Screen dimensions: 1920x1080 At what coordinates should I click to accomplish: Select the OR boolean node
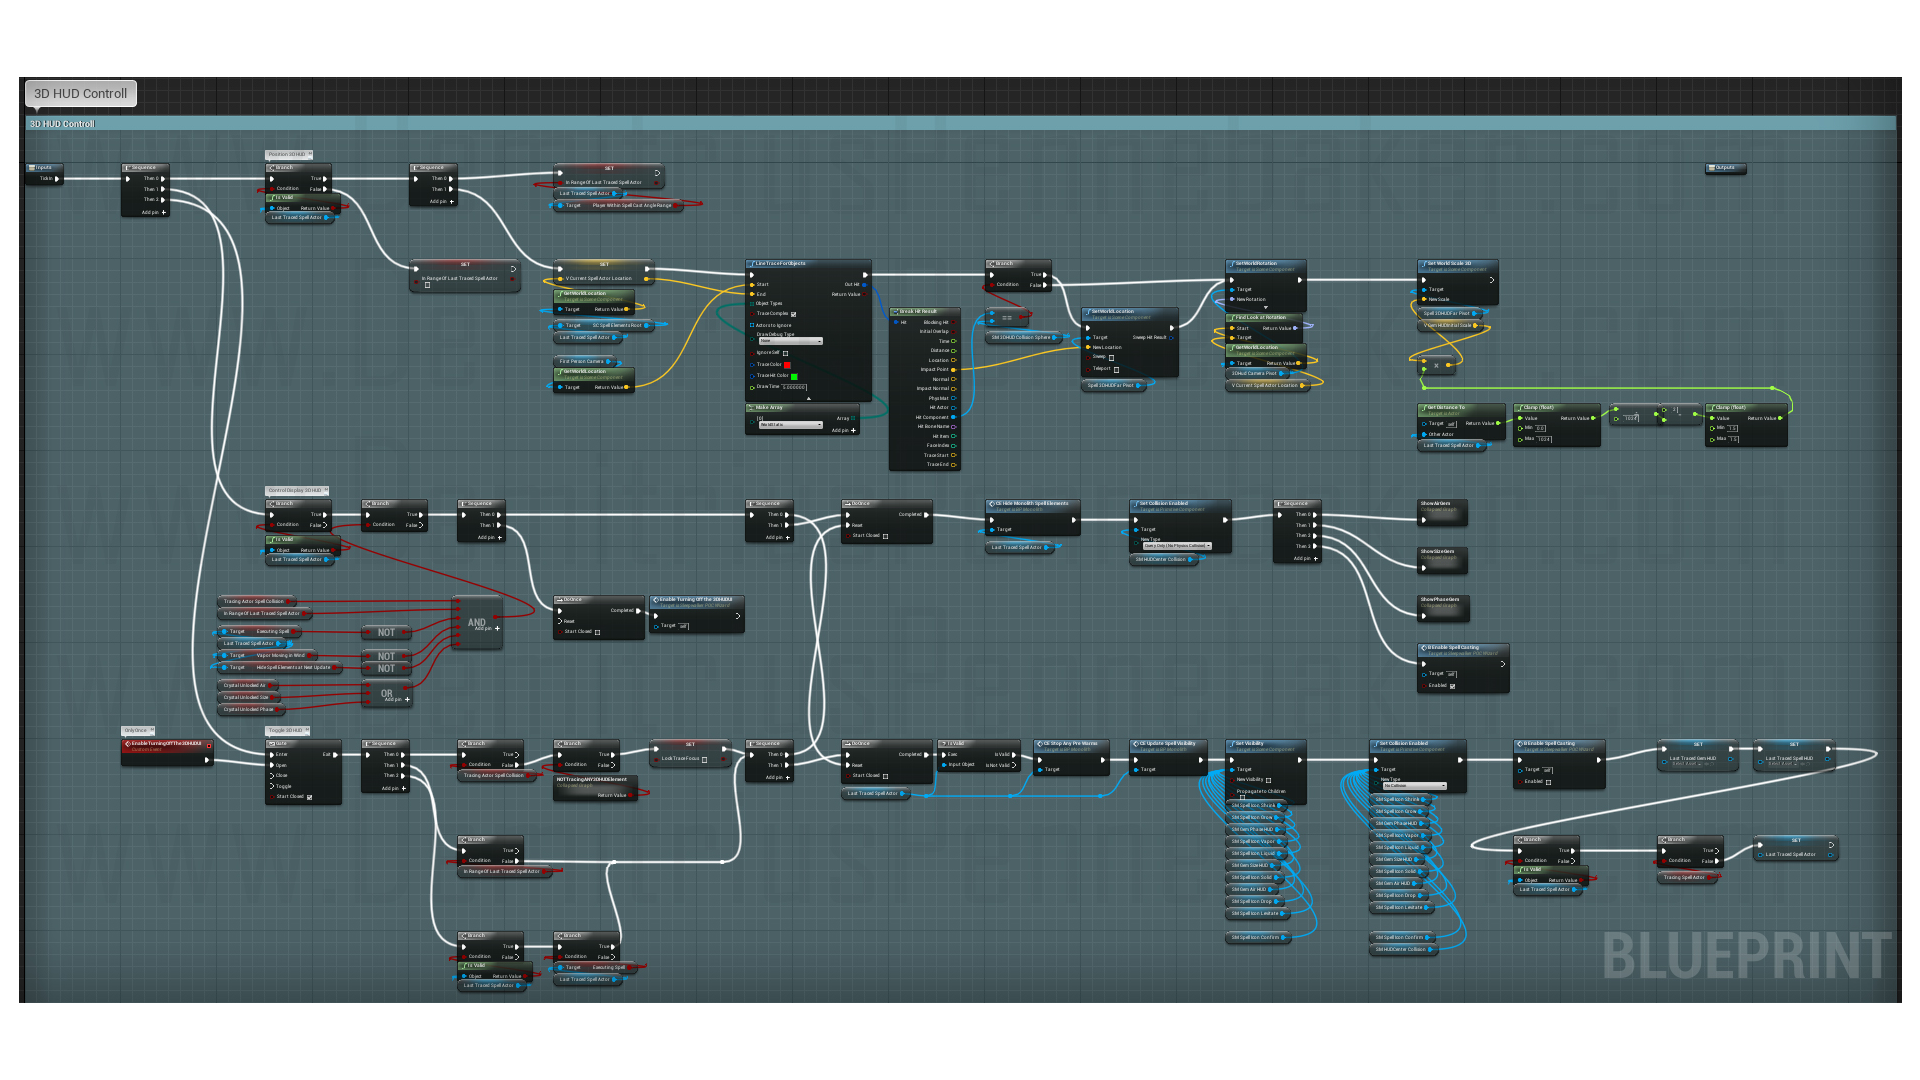pos(387,693)
